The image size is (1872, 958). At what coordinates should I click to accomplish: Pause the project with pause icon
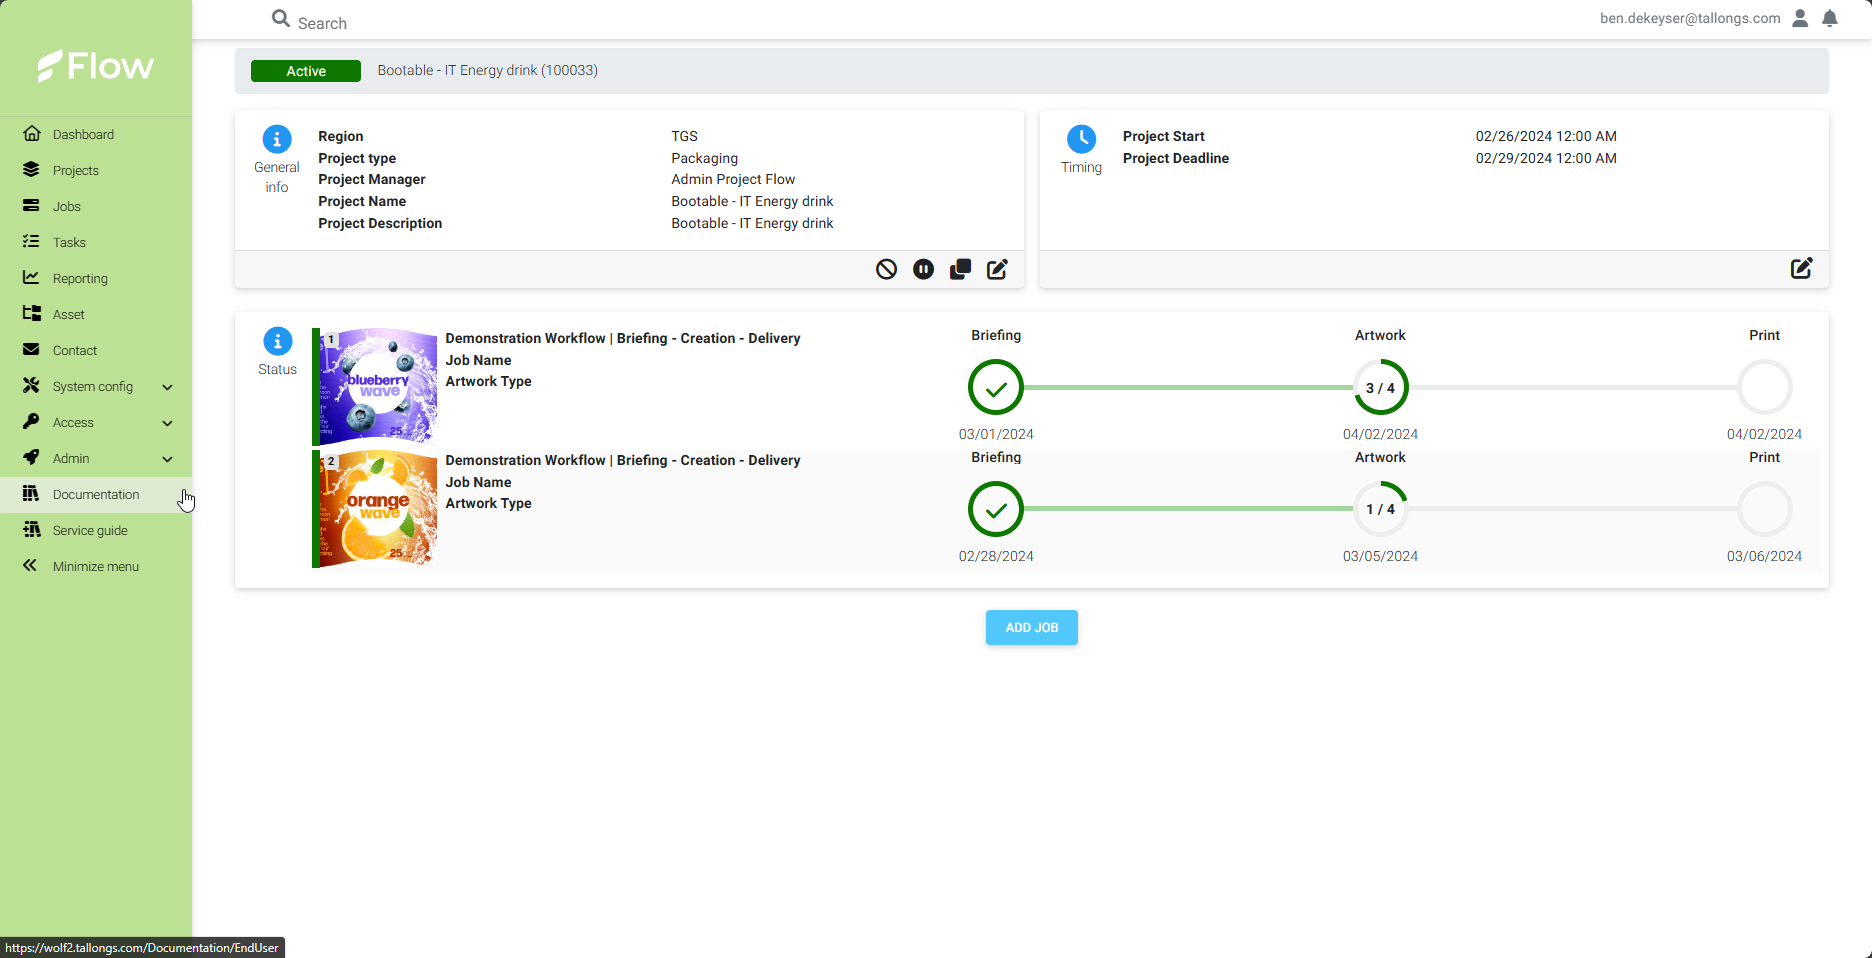click(923, 269)
